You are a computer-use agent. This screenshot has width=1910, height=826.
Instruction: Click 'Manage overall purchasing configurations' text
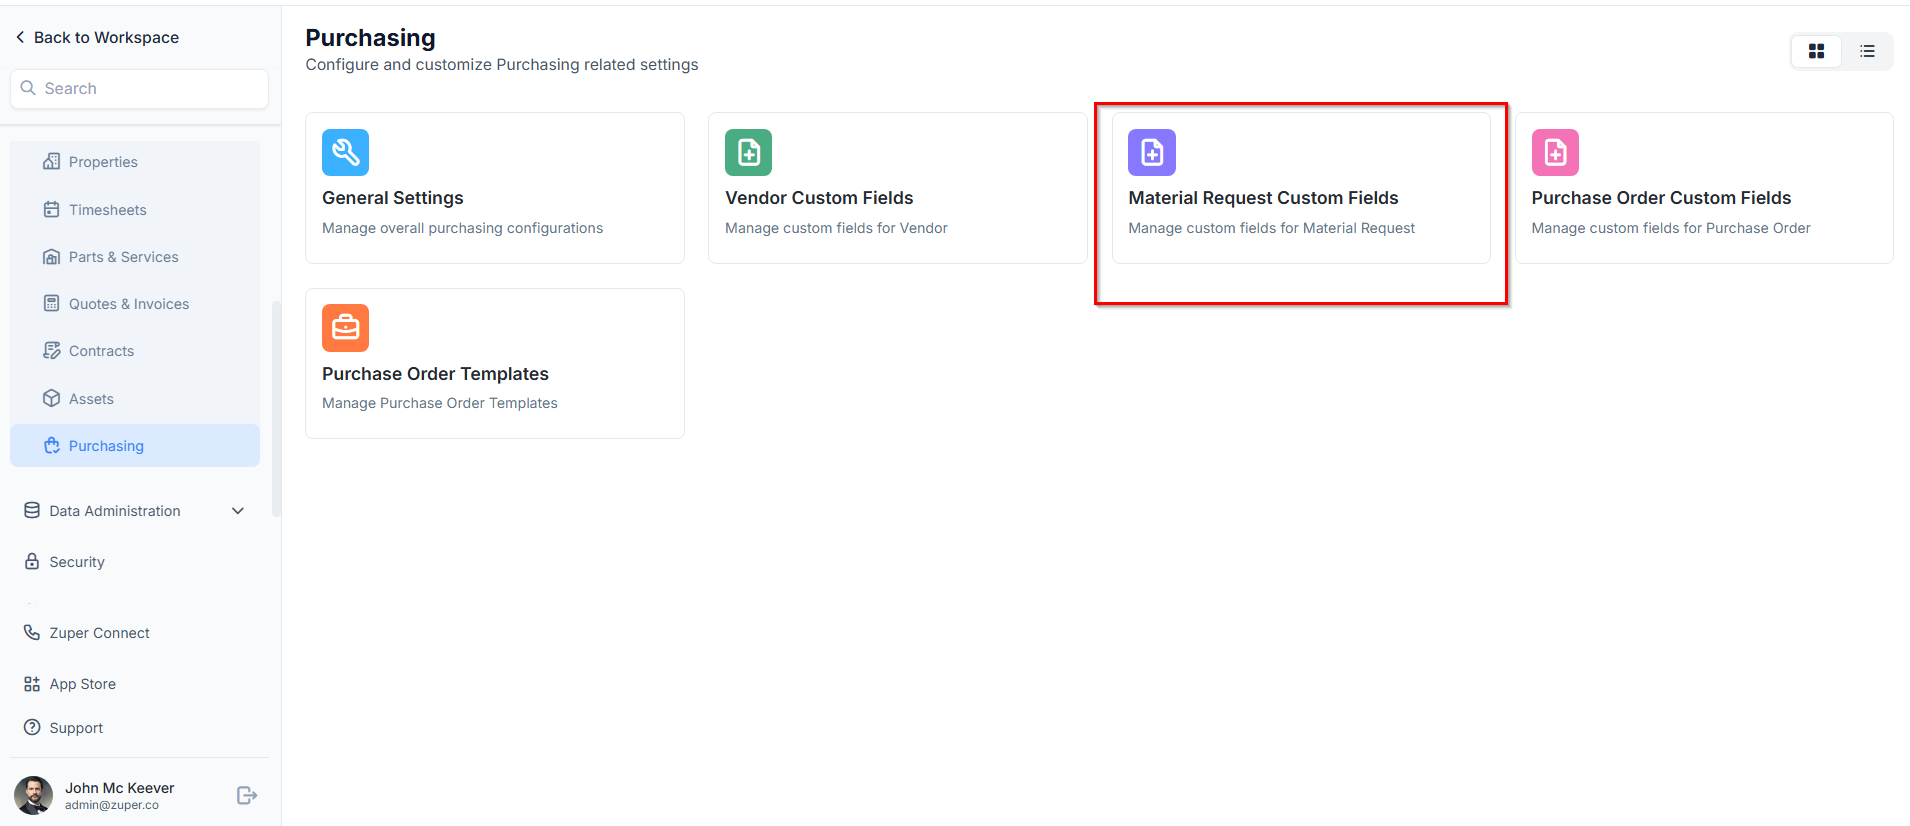[x=462, y=228]
